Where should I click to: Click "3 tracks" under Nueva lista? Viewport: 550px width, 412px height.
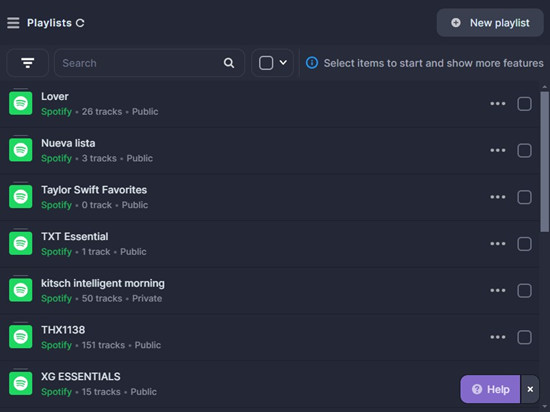pyautogui.click(x=99, y=158)
